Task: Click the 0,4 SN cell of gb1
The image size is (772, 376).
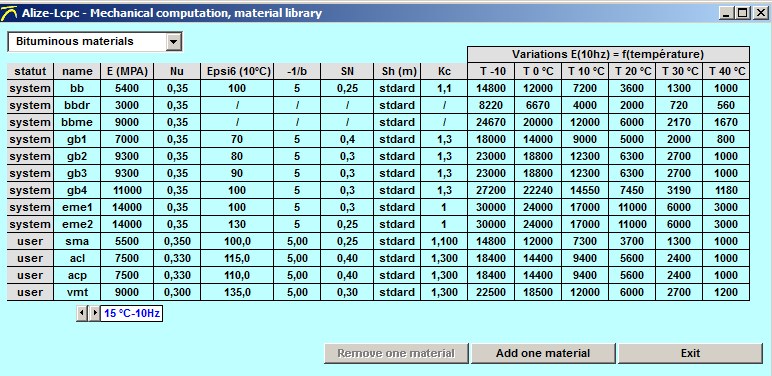Action: (x=347, y=139)
